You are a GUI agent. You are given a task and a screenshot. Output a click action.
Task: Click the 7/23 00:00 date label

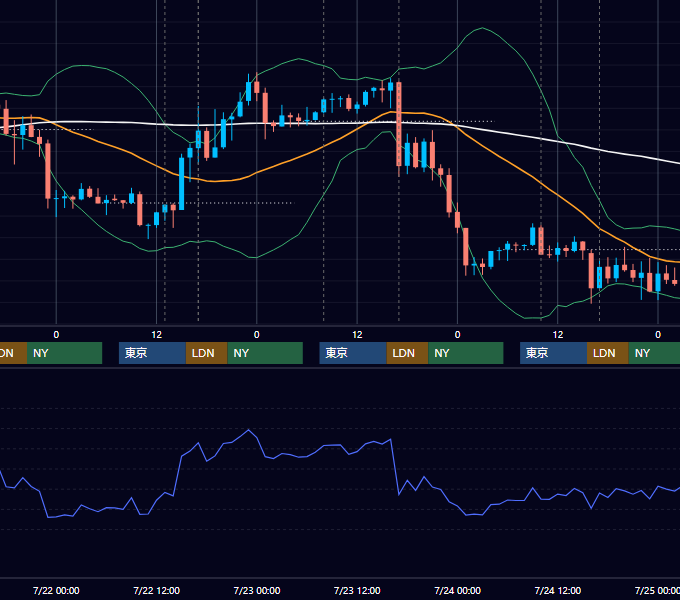257,590
